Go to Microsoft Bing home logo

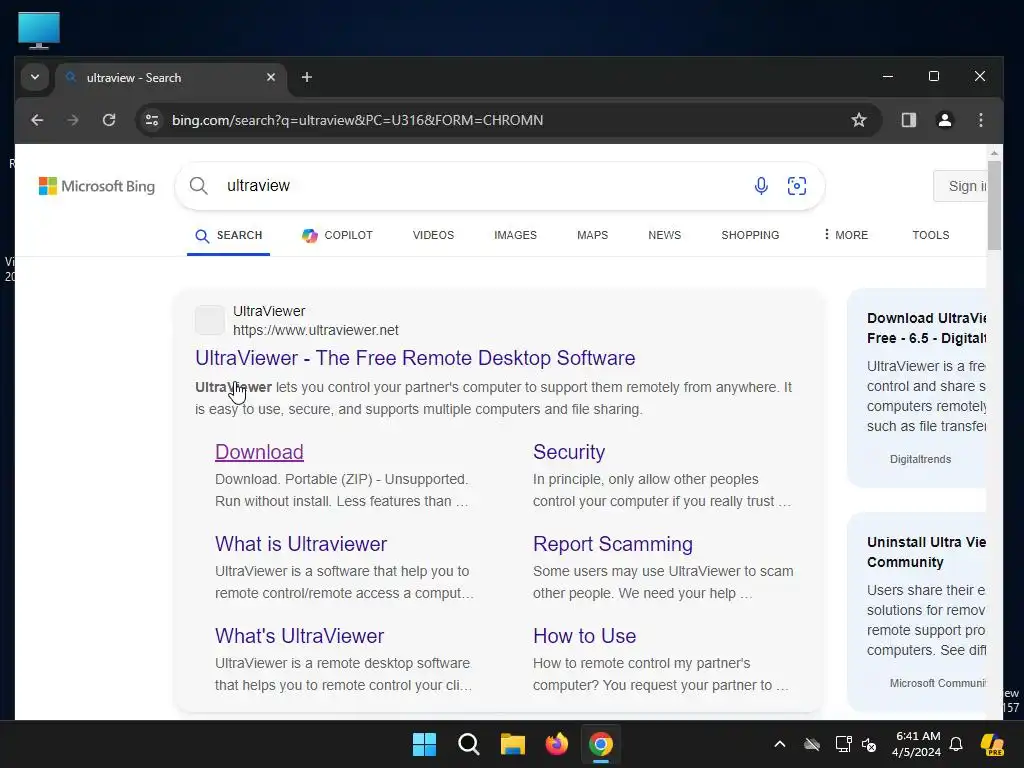[x=97, y=186]
